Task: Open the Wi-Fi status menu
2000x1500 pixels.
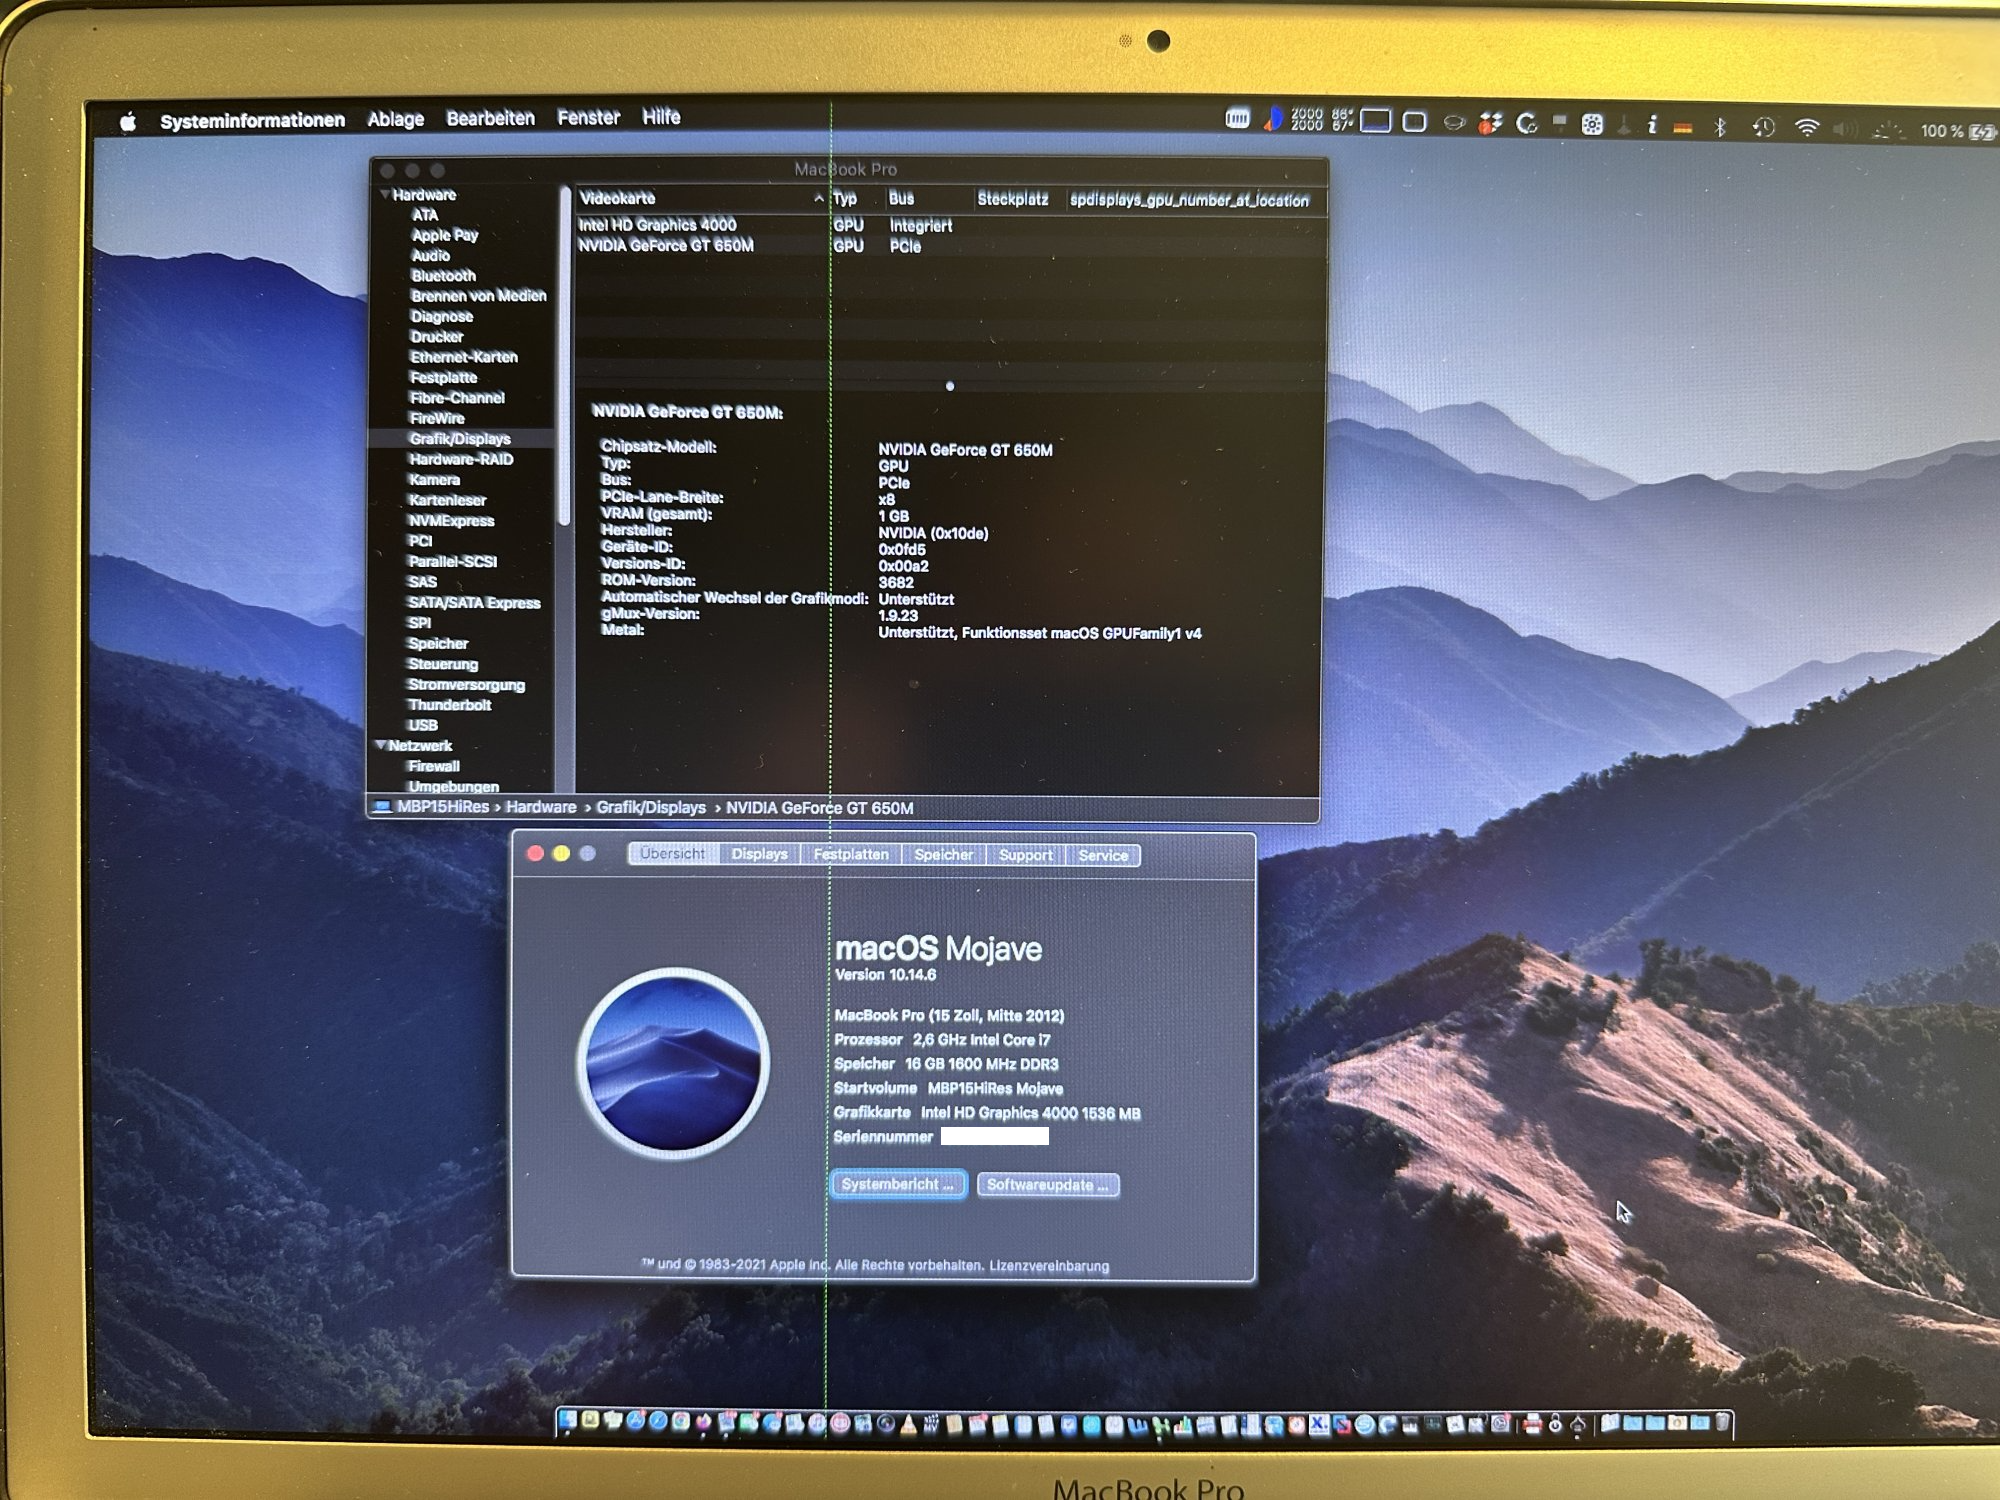Action: point(1806,127)
